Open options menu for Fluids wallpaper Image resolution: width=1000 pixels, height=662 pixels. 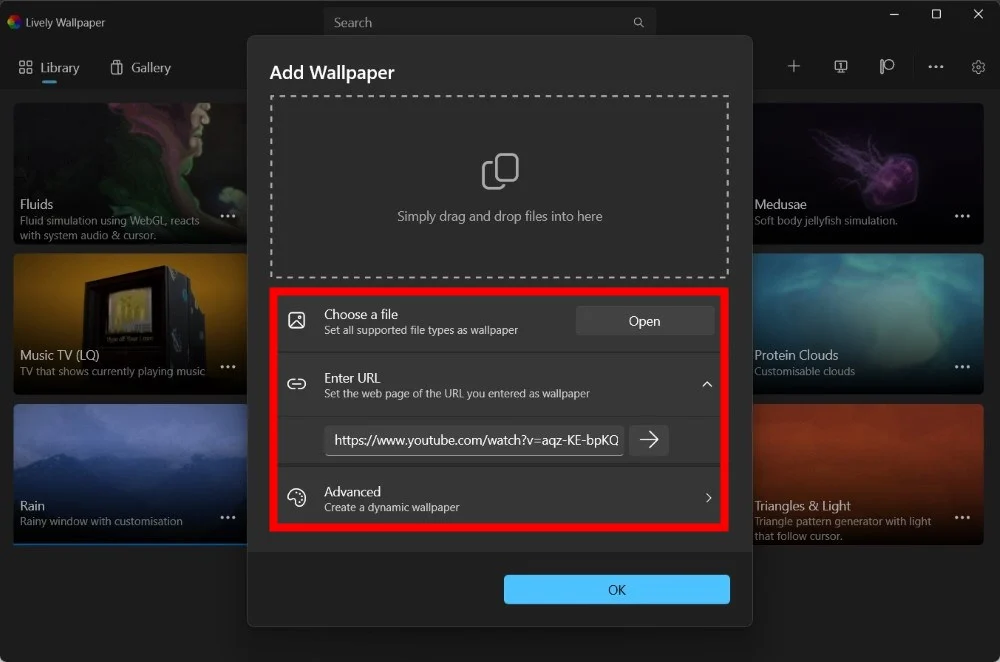click(228, 216)
